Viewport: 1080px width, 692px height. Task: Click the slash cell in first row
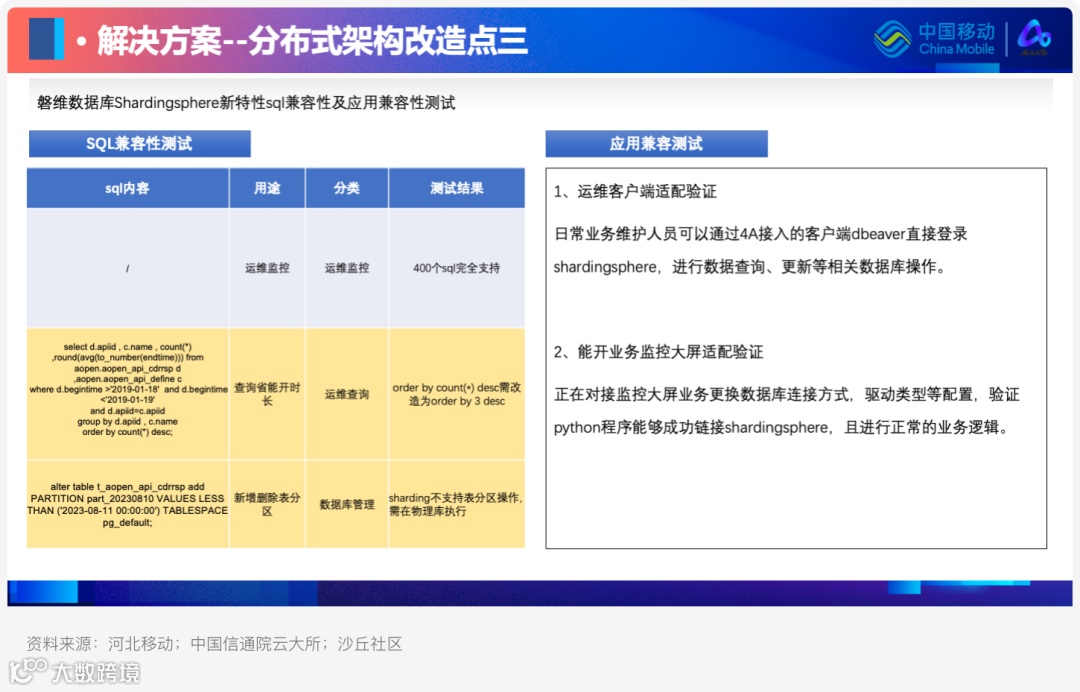coord(127,268)
